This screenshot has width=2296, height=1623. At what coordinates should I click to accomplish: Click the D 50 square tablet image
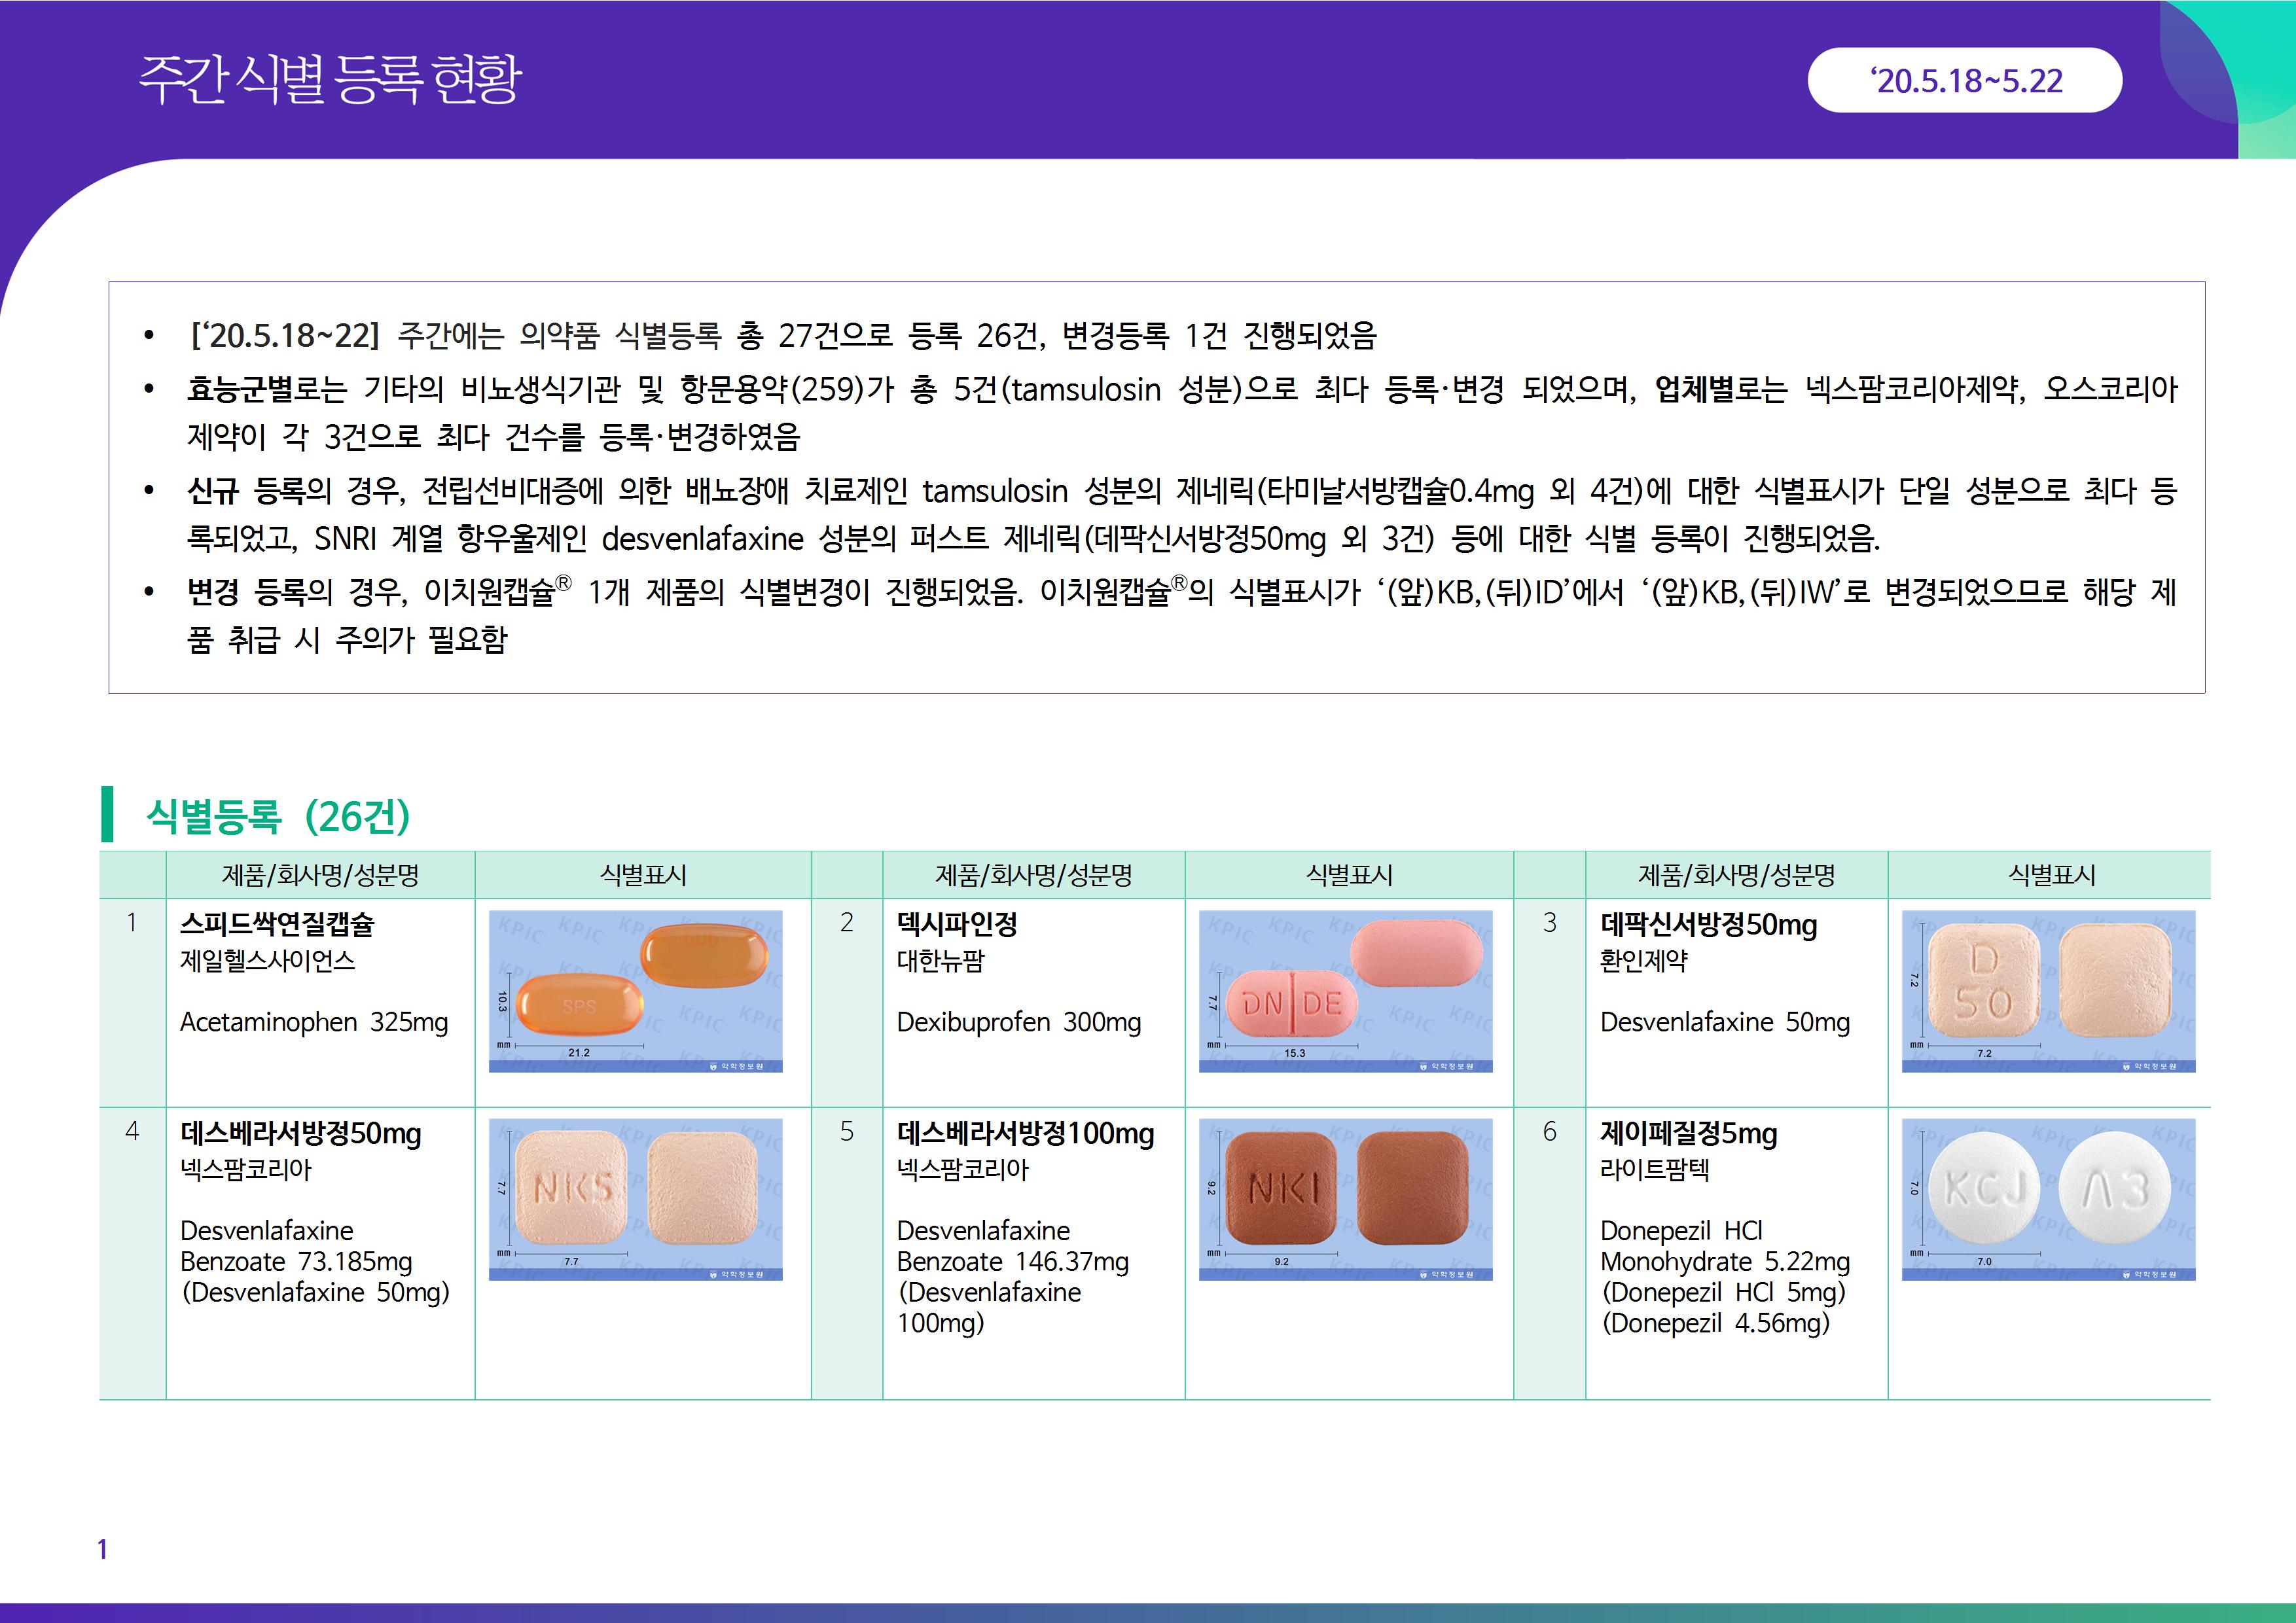(x=2048, y=991)
